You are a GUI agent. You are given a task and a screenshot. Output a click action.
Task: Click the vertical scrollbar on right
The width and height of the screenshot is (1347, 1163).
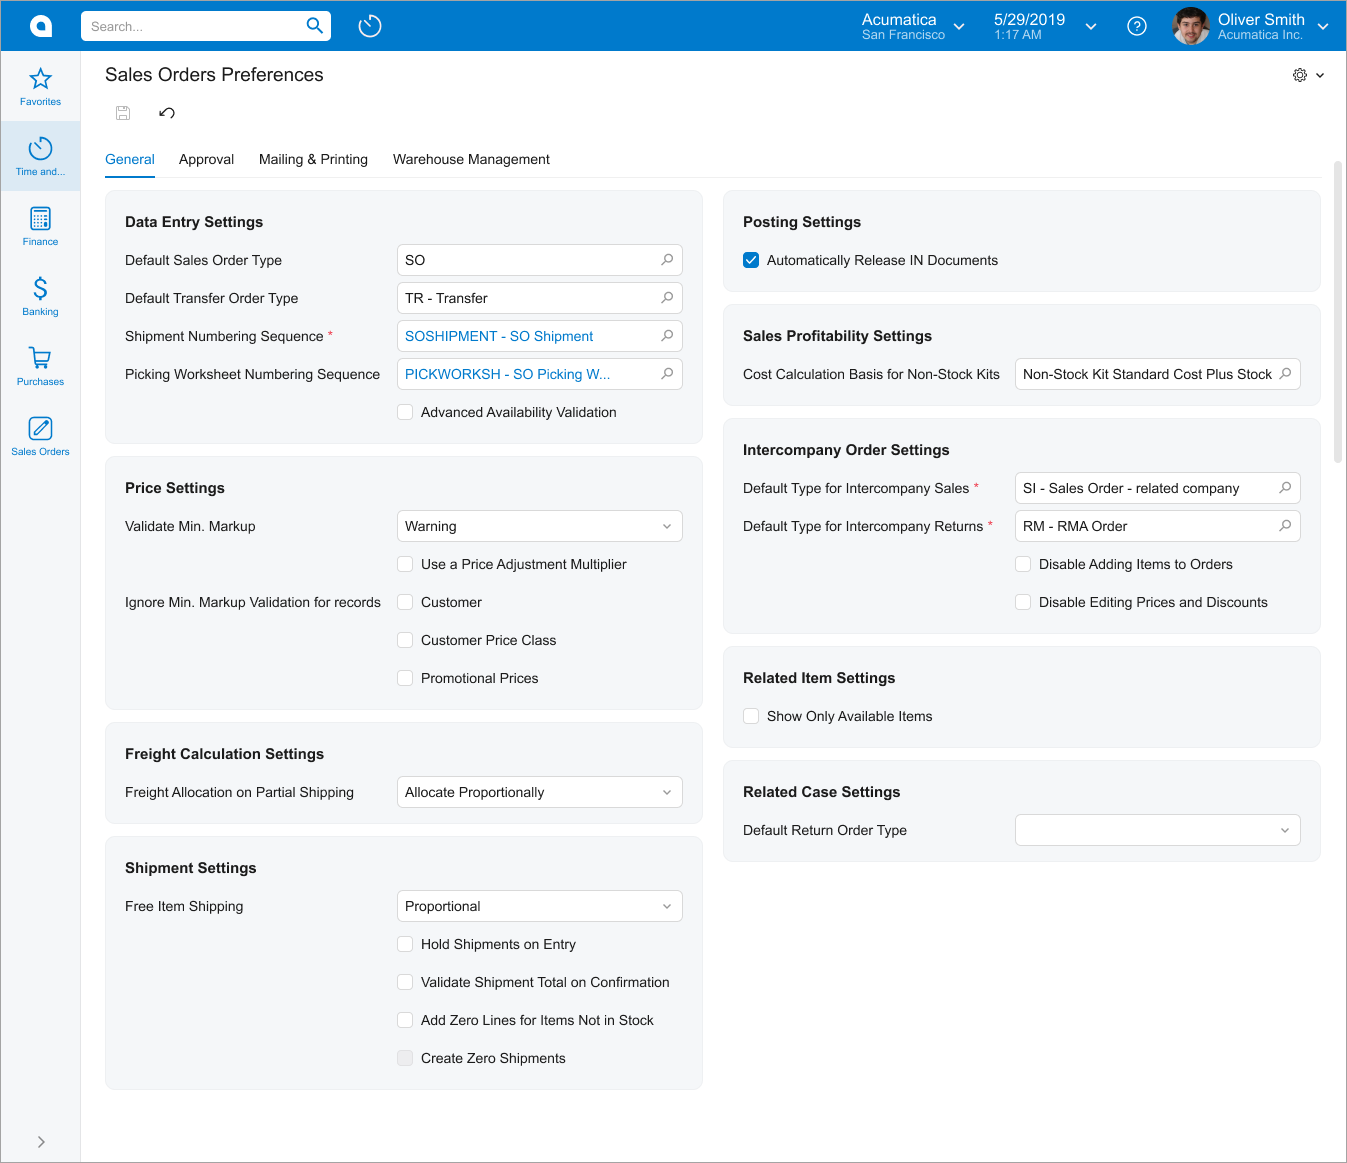click(1338, 312)
